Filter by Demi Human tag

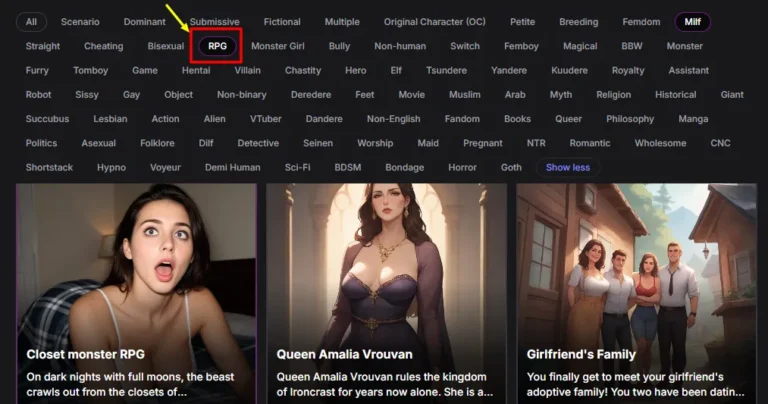click(x=233, y=167)
